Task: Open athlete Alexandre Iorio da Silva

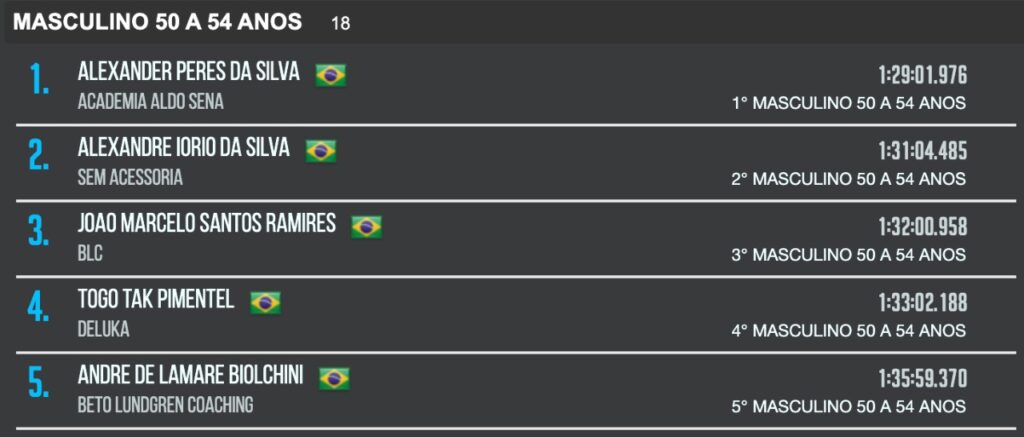Action: (x=184, y=148)
